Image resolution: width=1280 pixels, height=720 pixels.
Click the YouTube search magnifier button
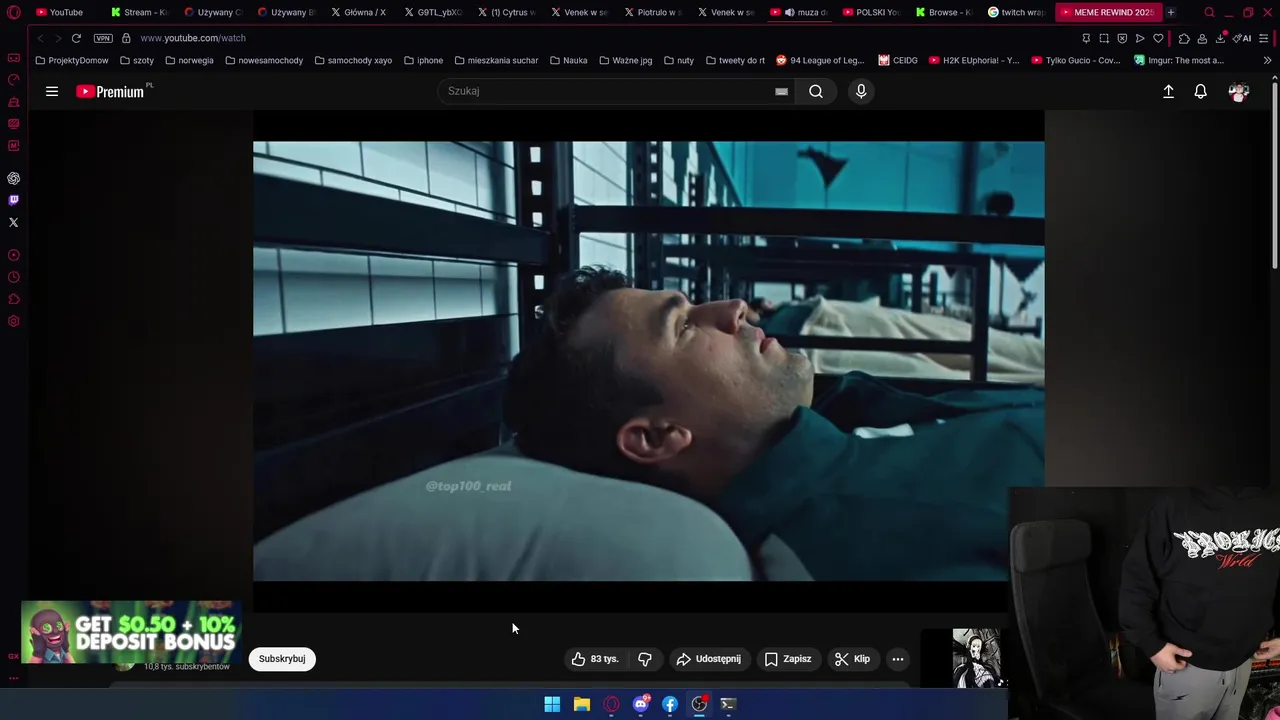[x=816, y=91]
